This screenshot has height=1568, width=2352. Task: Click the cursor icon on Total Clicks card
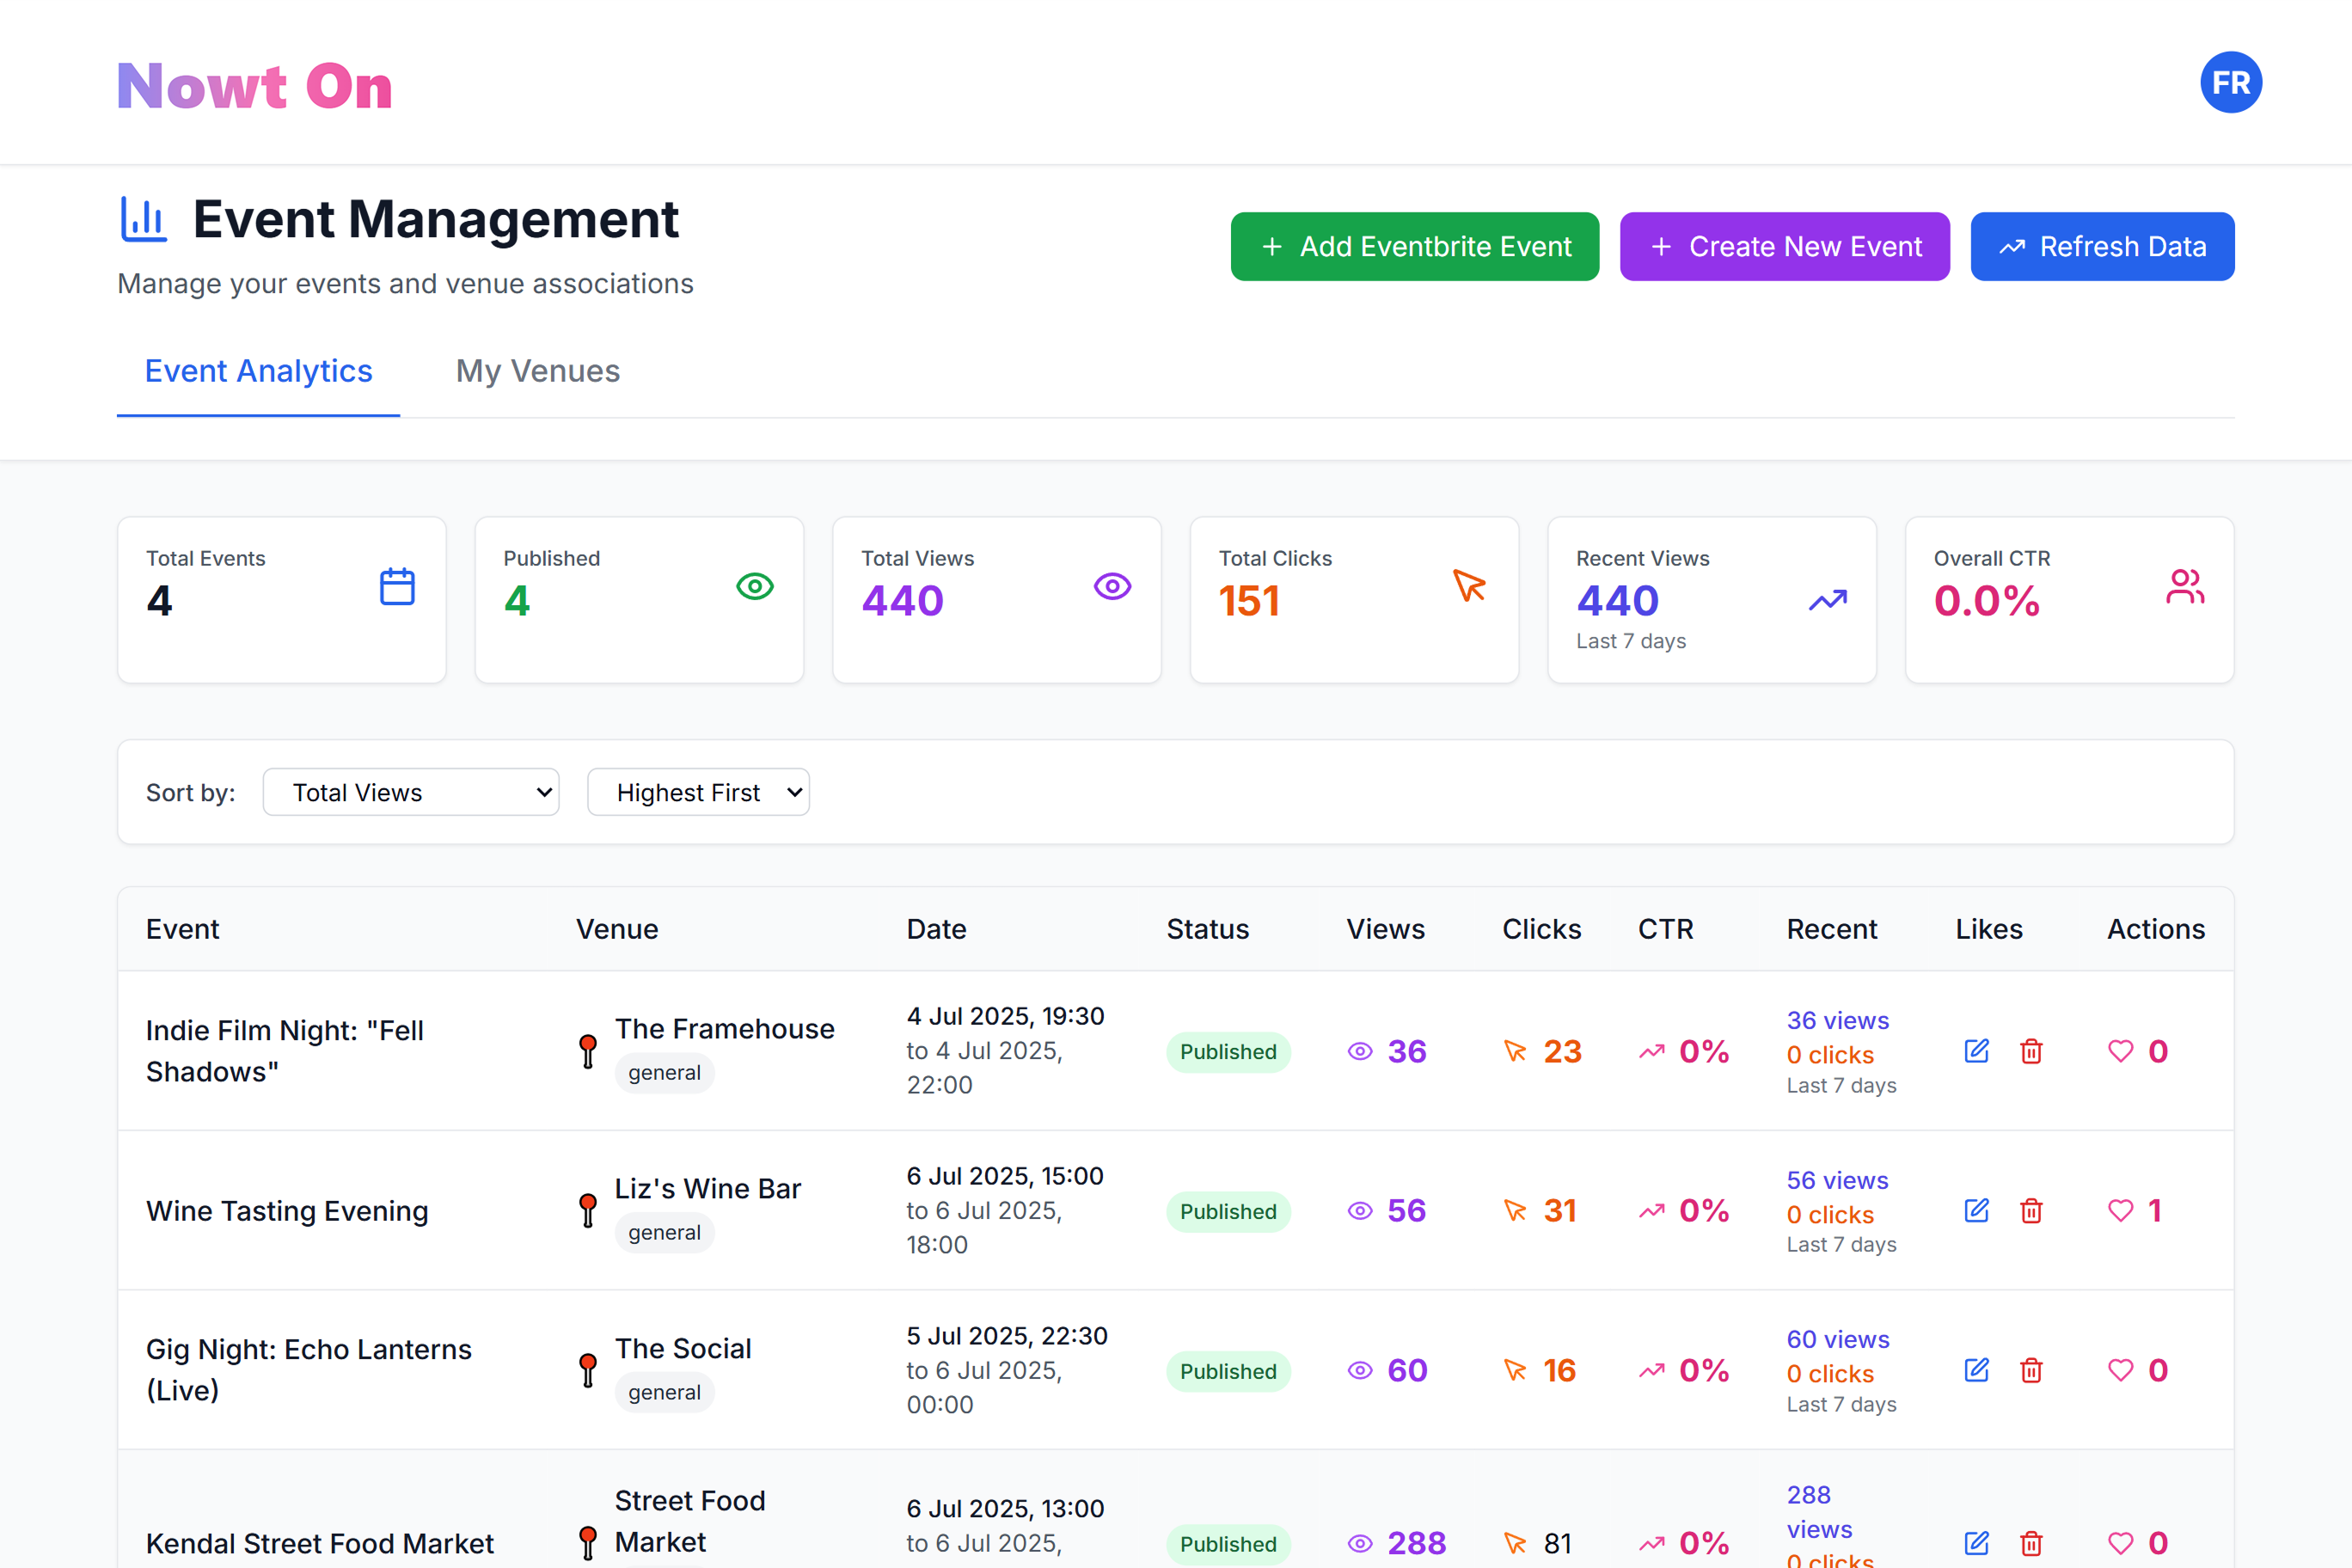(x=1470, y=587)
